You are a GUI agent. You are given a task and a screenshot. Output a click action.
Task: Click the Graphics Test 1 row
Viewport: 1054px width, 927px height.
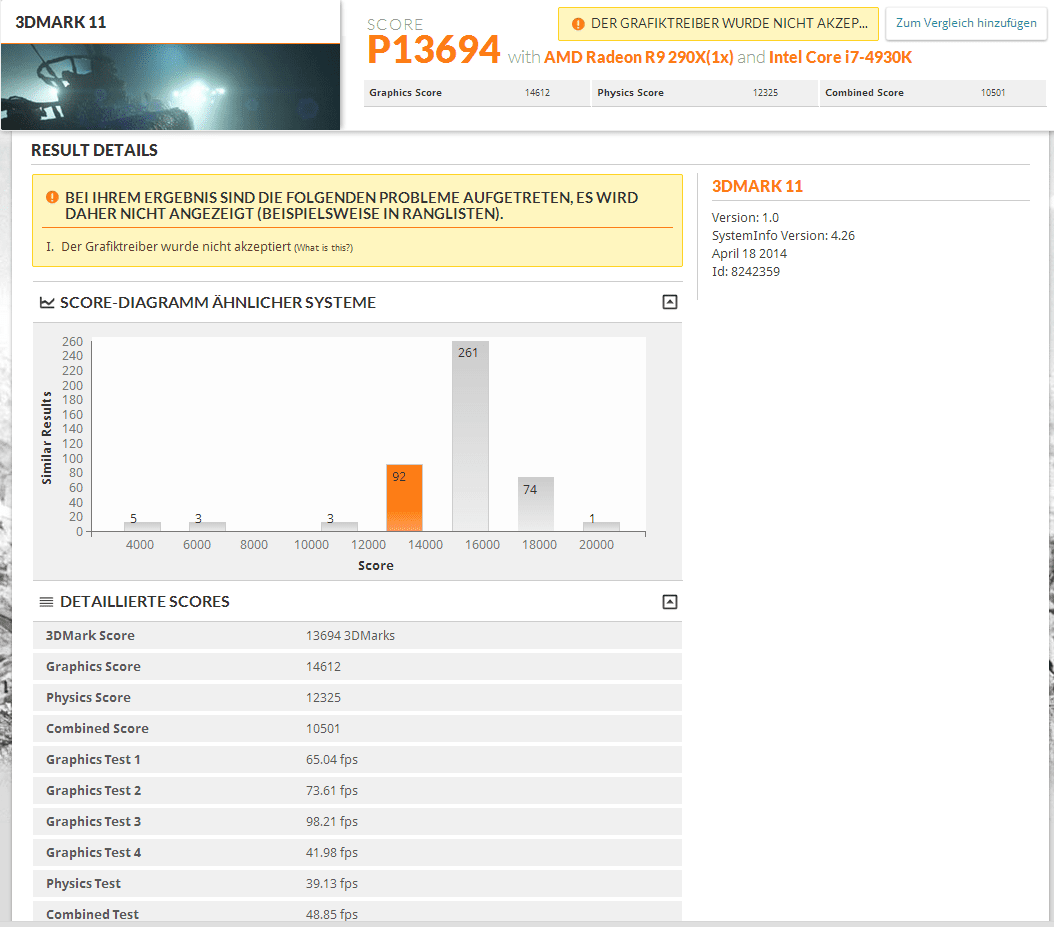(358, 759)
